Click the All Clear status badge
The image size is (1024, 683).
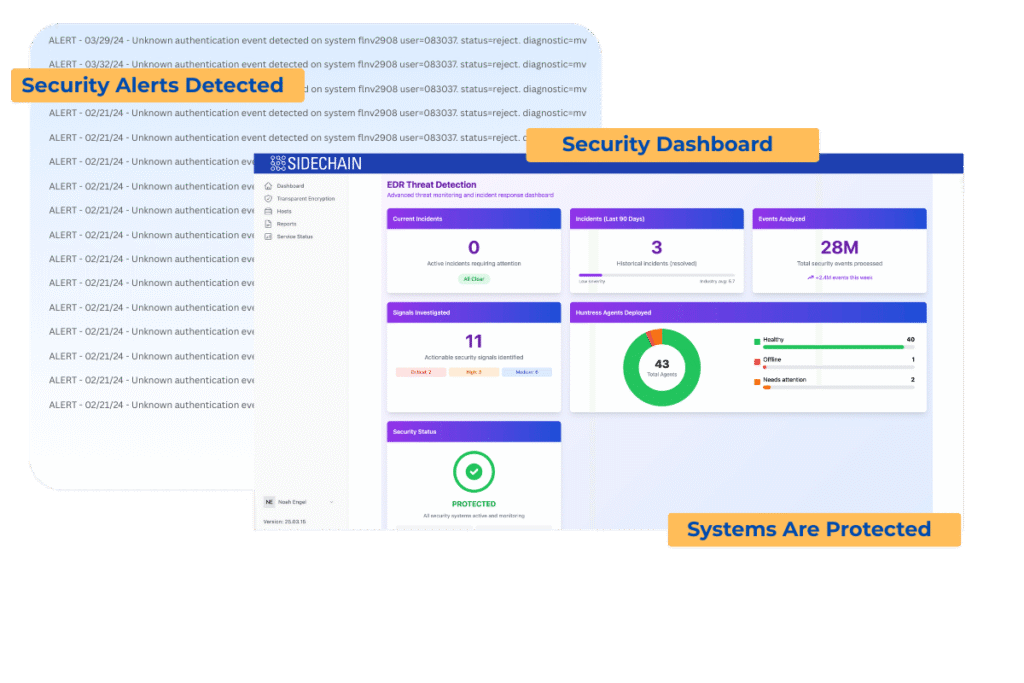(x=473, y=279)
